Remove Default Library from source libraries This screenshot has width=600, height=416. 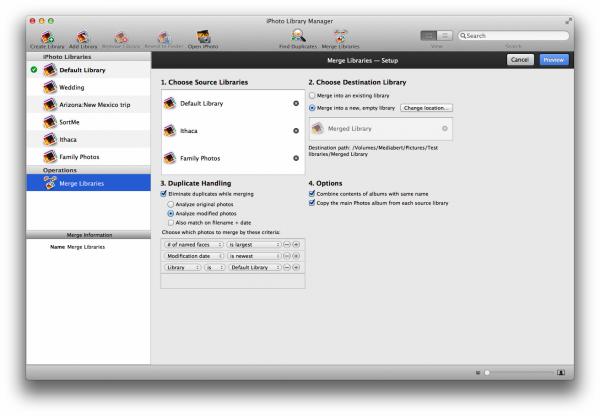coord(296,103)
